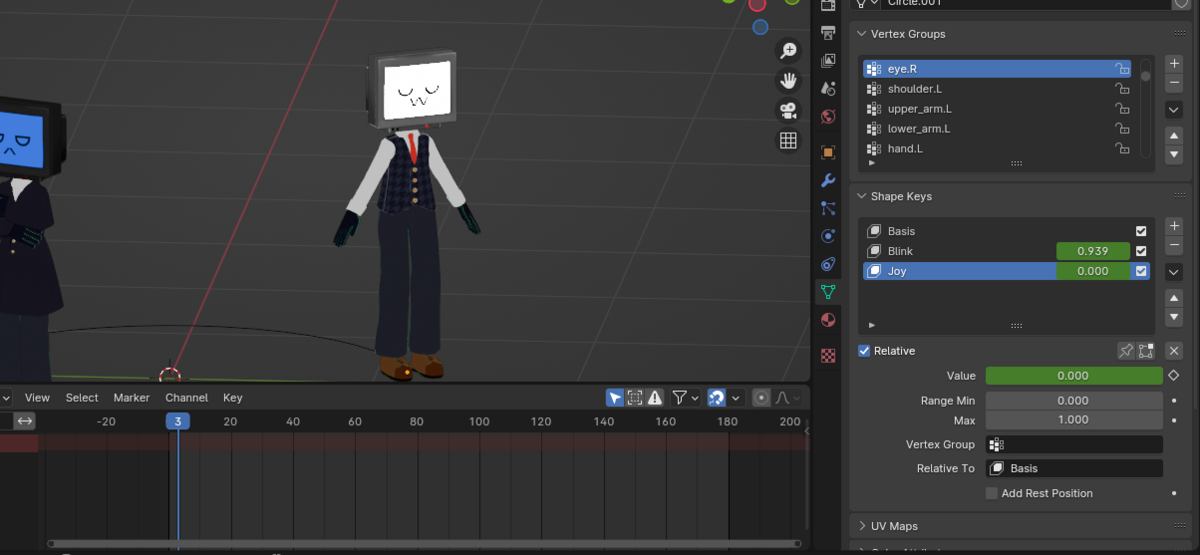This screenshot has height=555, width=1200.
Task: Toggle lock on eye.R vertex group
Action: [1123, 69]
